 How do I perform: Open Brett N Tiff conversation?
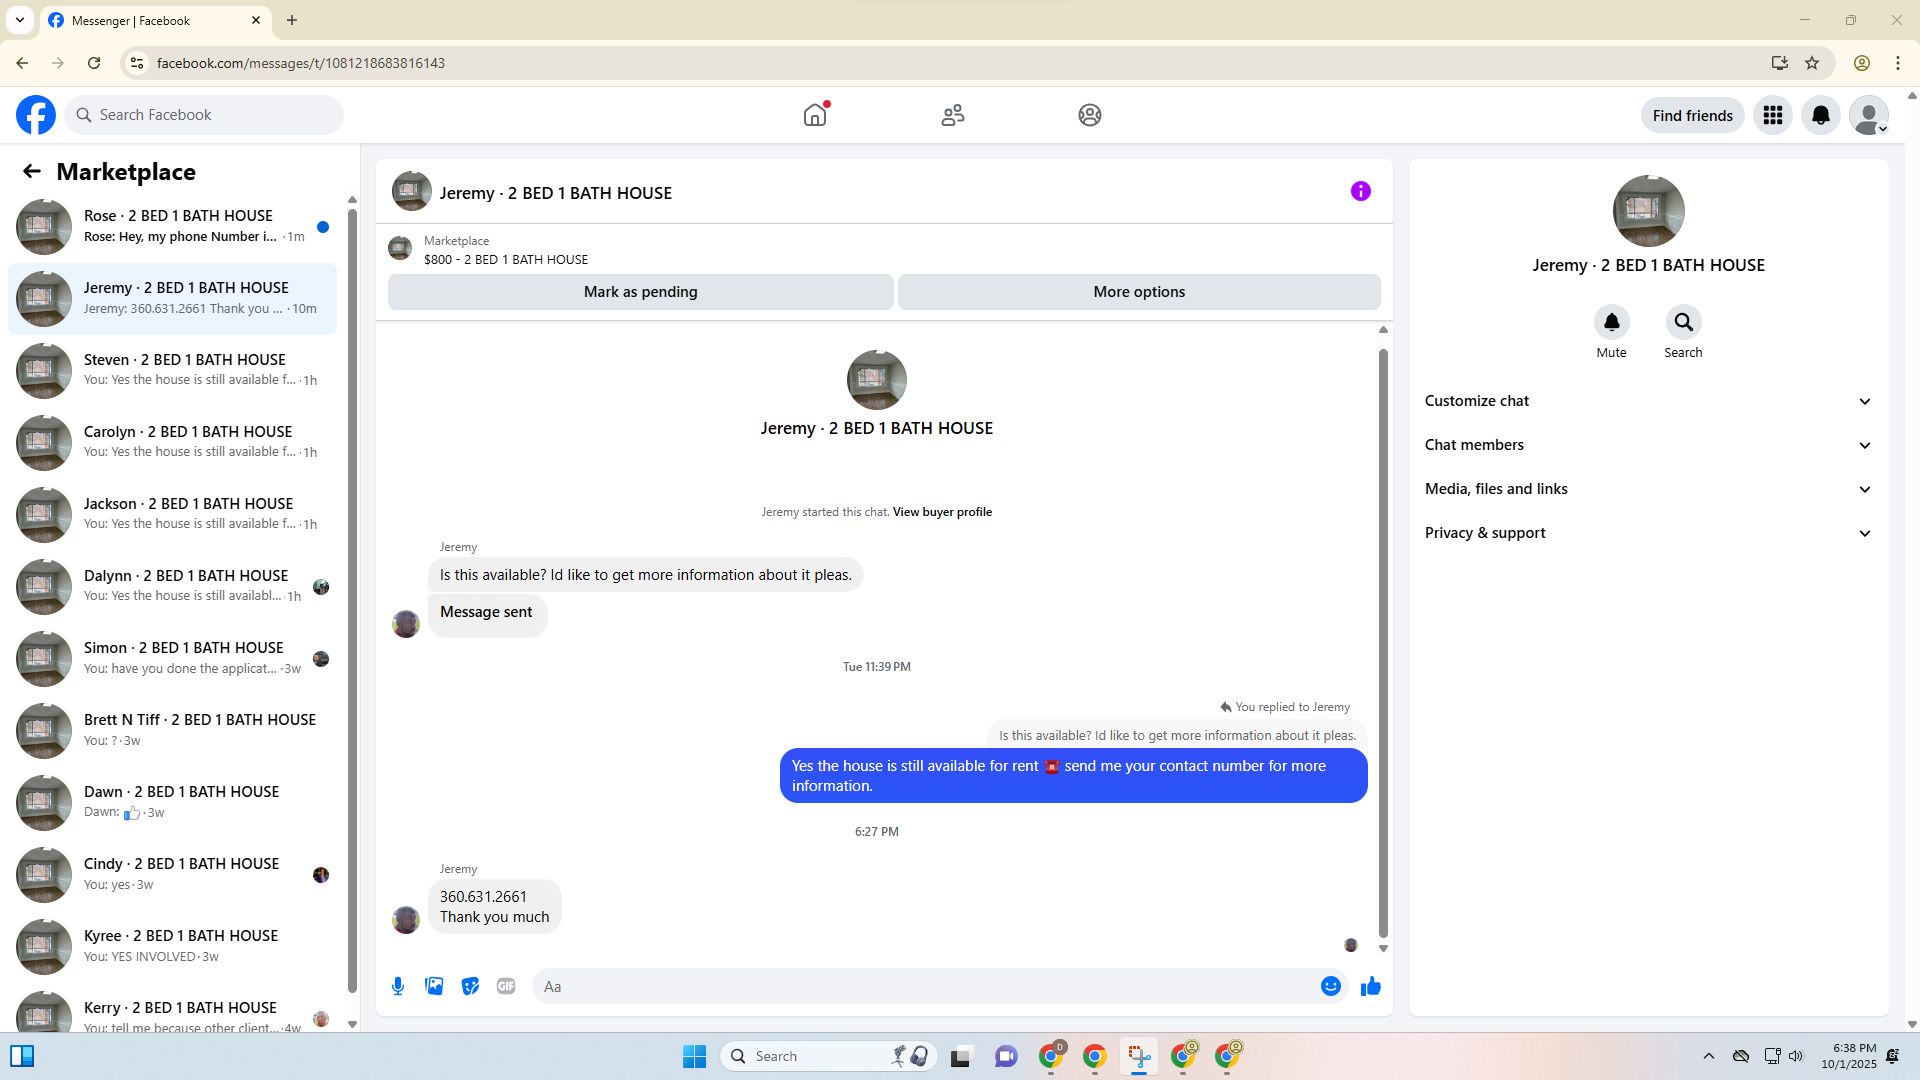pos(172,731)
